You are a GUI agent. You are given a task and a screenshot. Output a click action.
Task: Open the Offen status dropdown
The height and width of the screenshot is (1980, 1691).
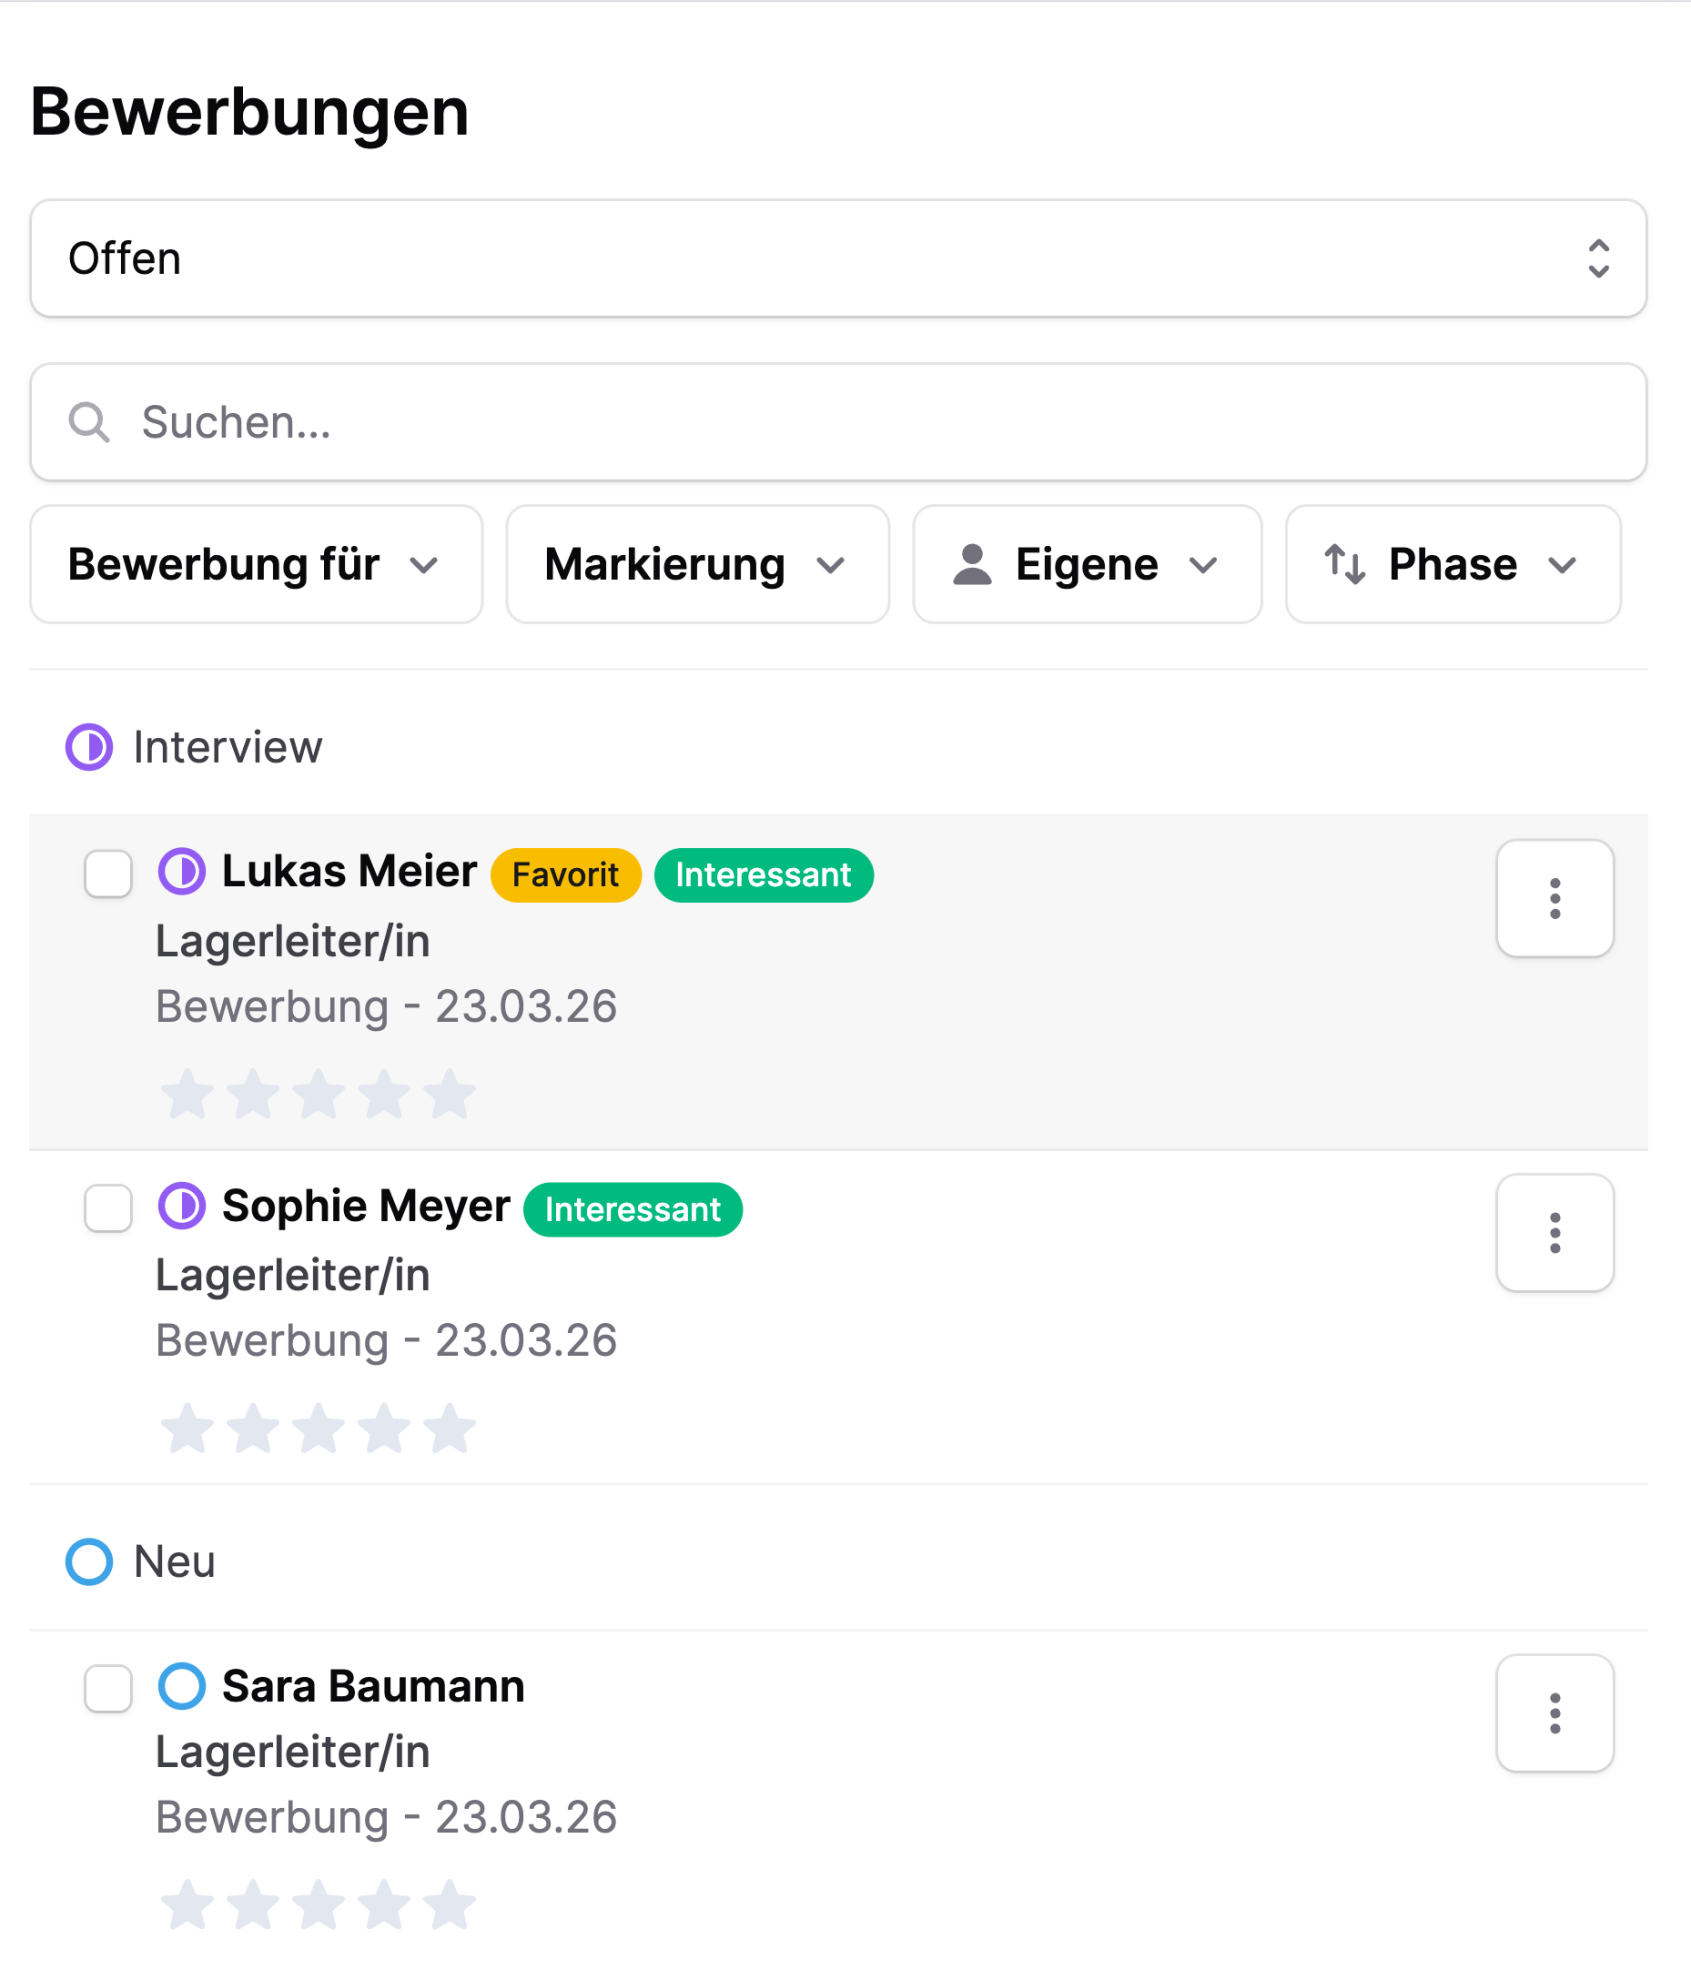[837, 259]
